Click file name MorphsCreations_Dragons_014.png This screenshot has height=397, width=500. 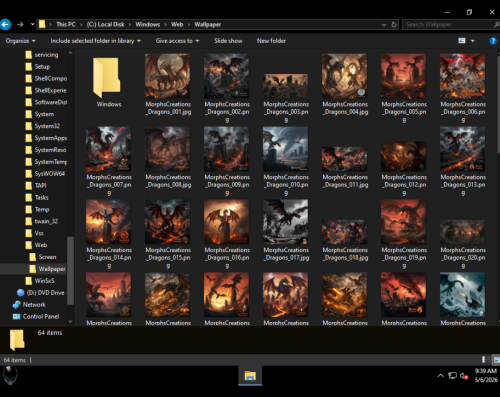(x=109, y=258)
